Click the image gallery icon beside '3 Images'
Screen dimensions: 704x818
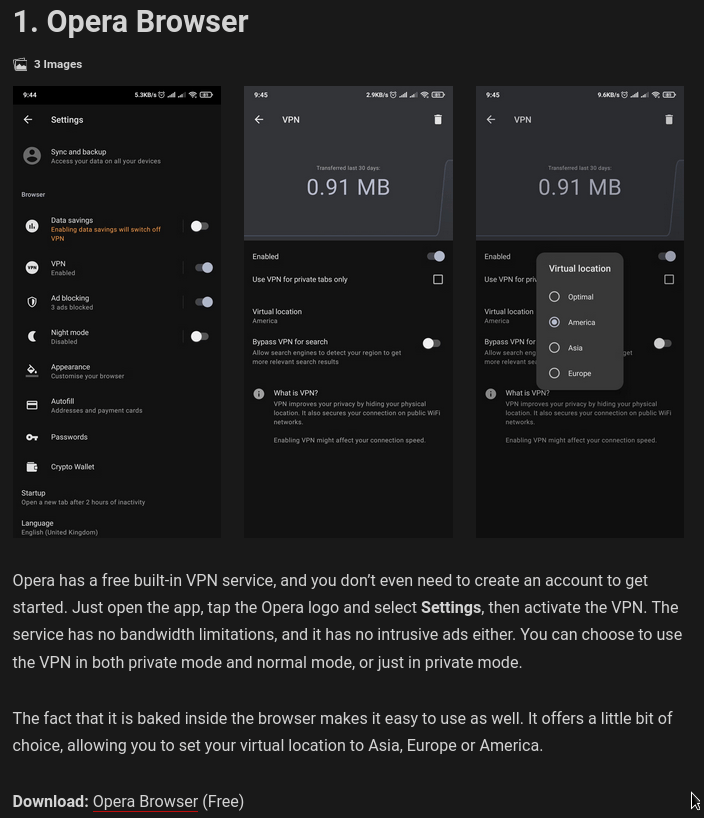[x=20, y=64]
